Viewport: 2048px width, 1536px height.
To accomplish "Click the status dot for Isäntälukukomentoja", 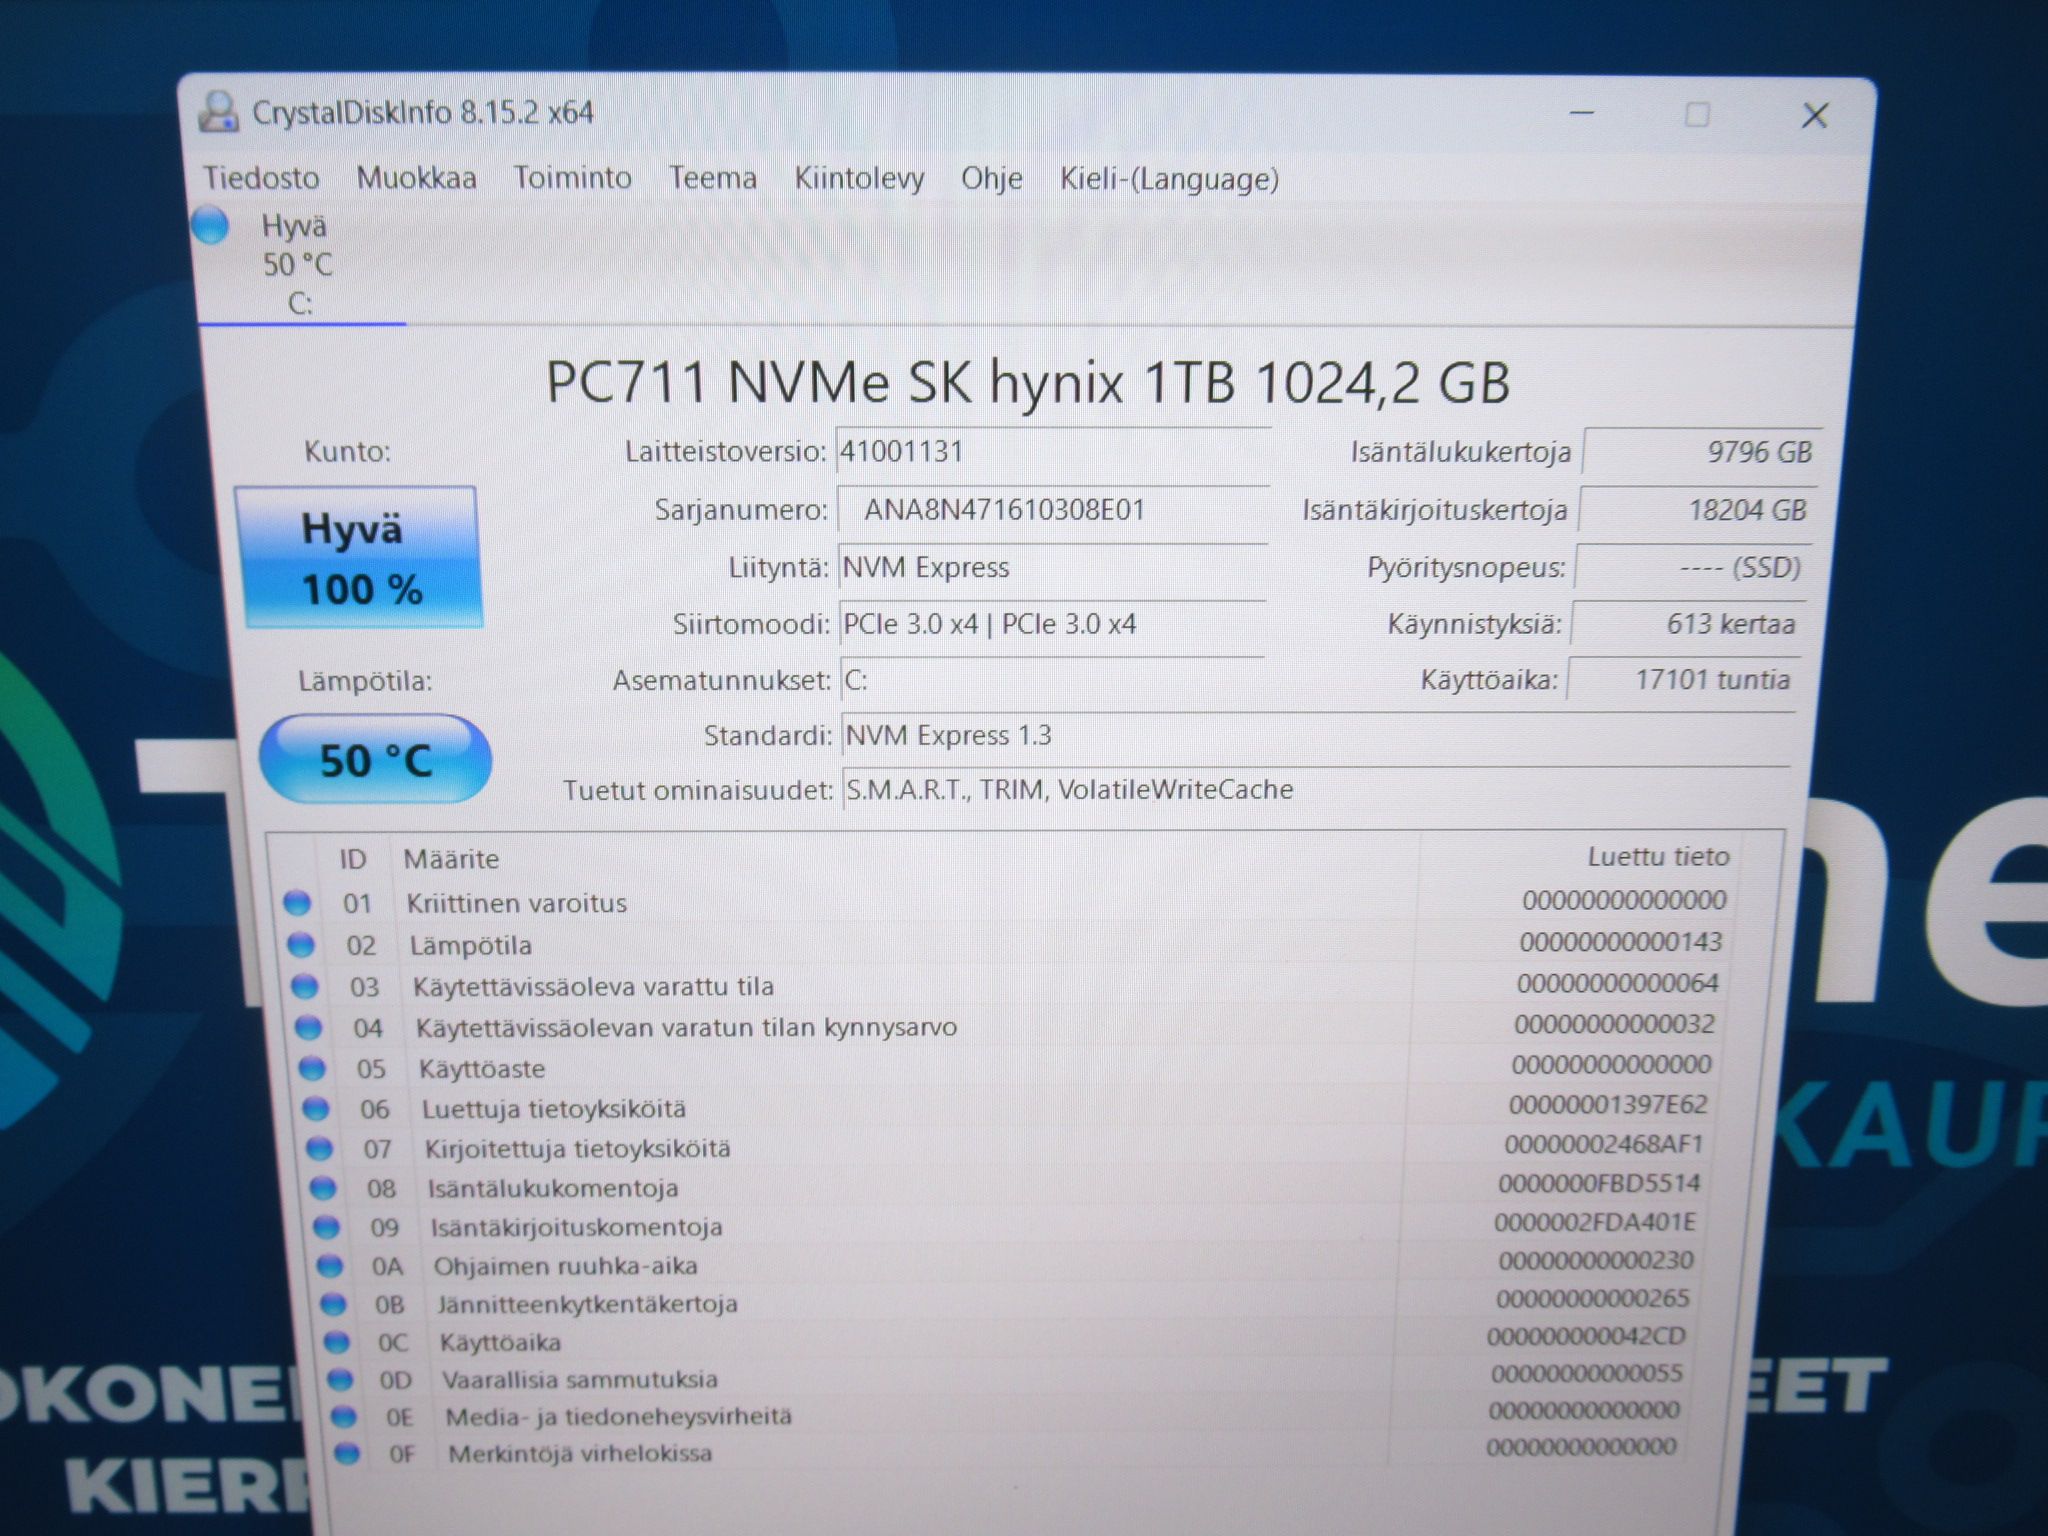I will (x=323, y=1188).
